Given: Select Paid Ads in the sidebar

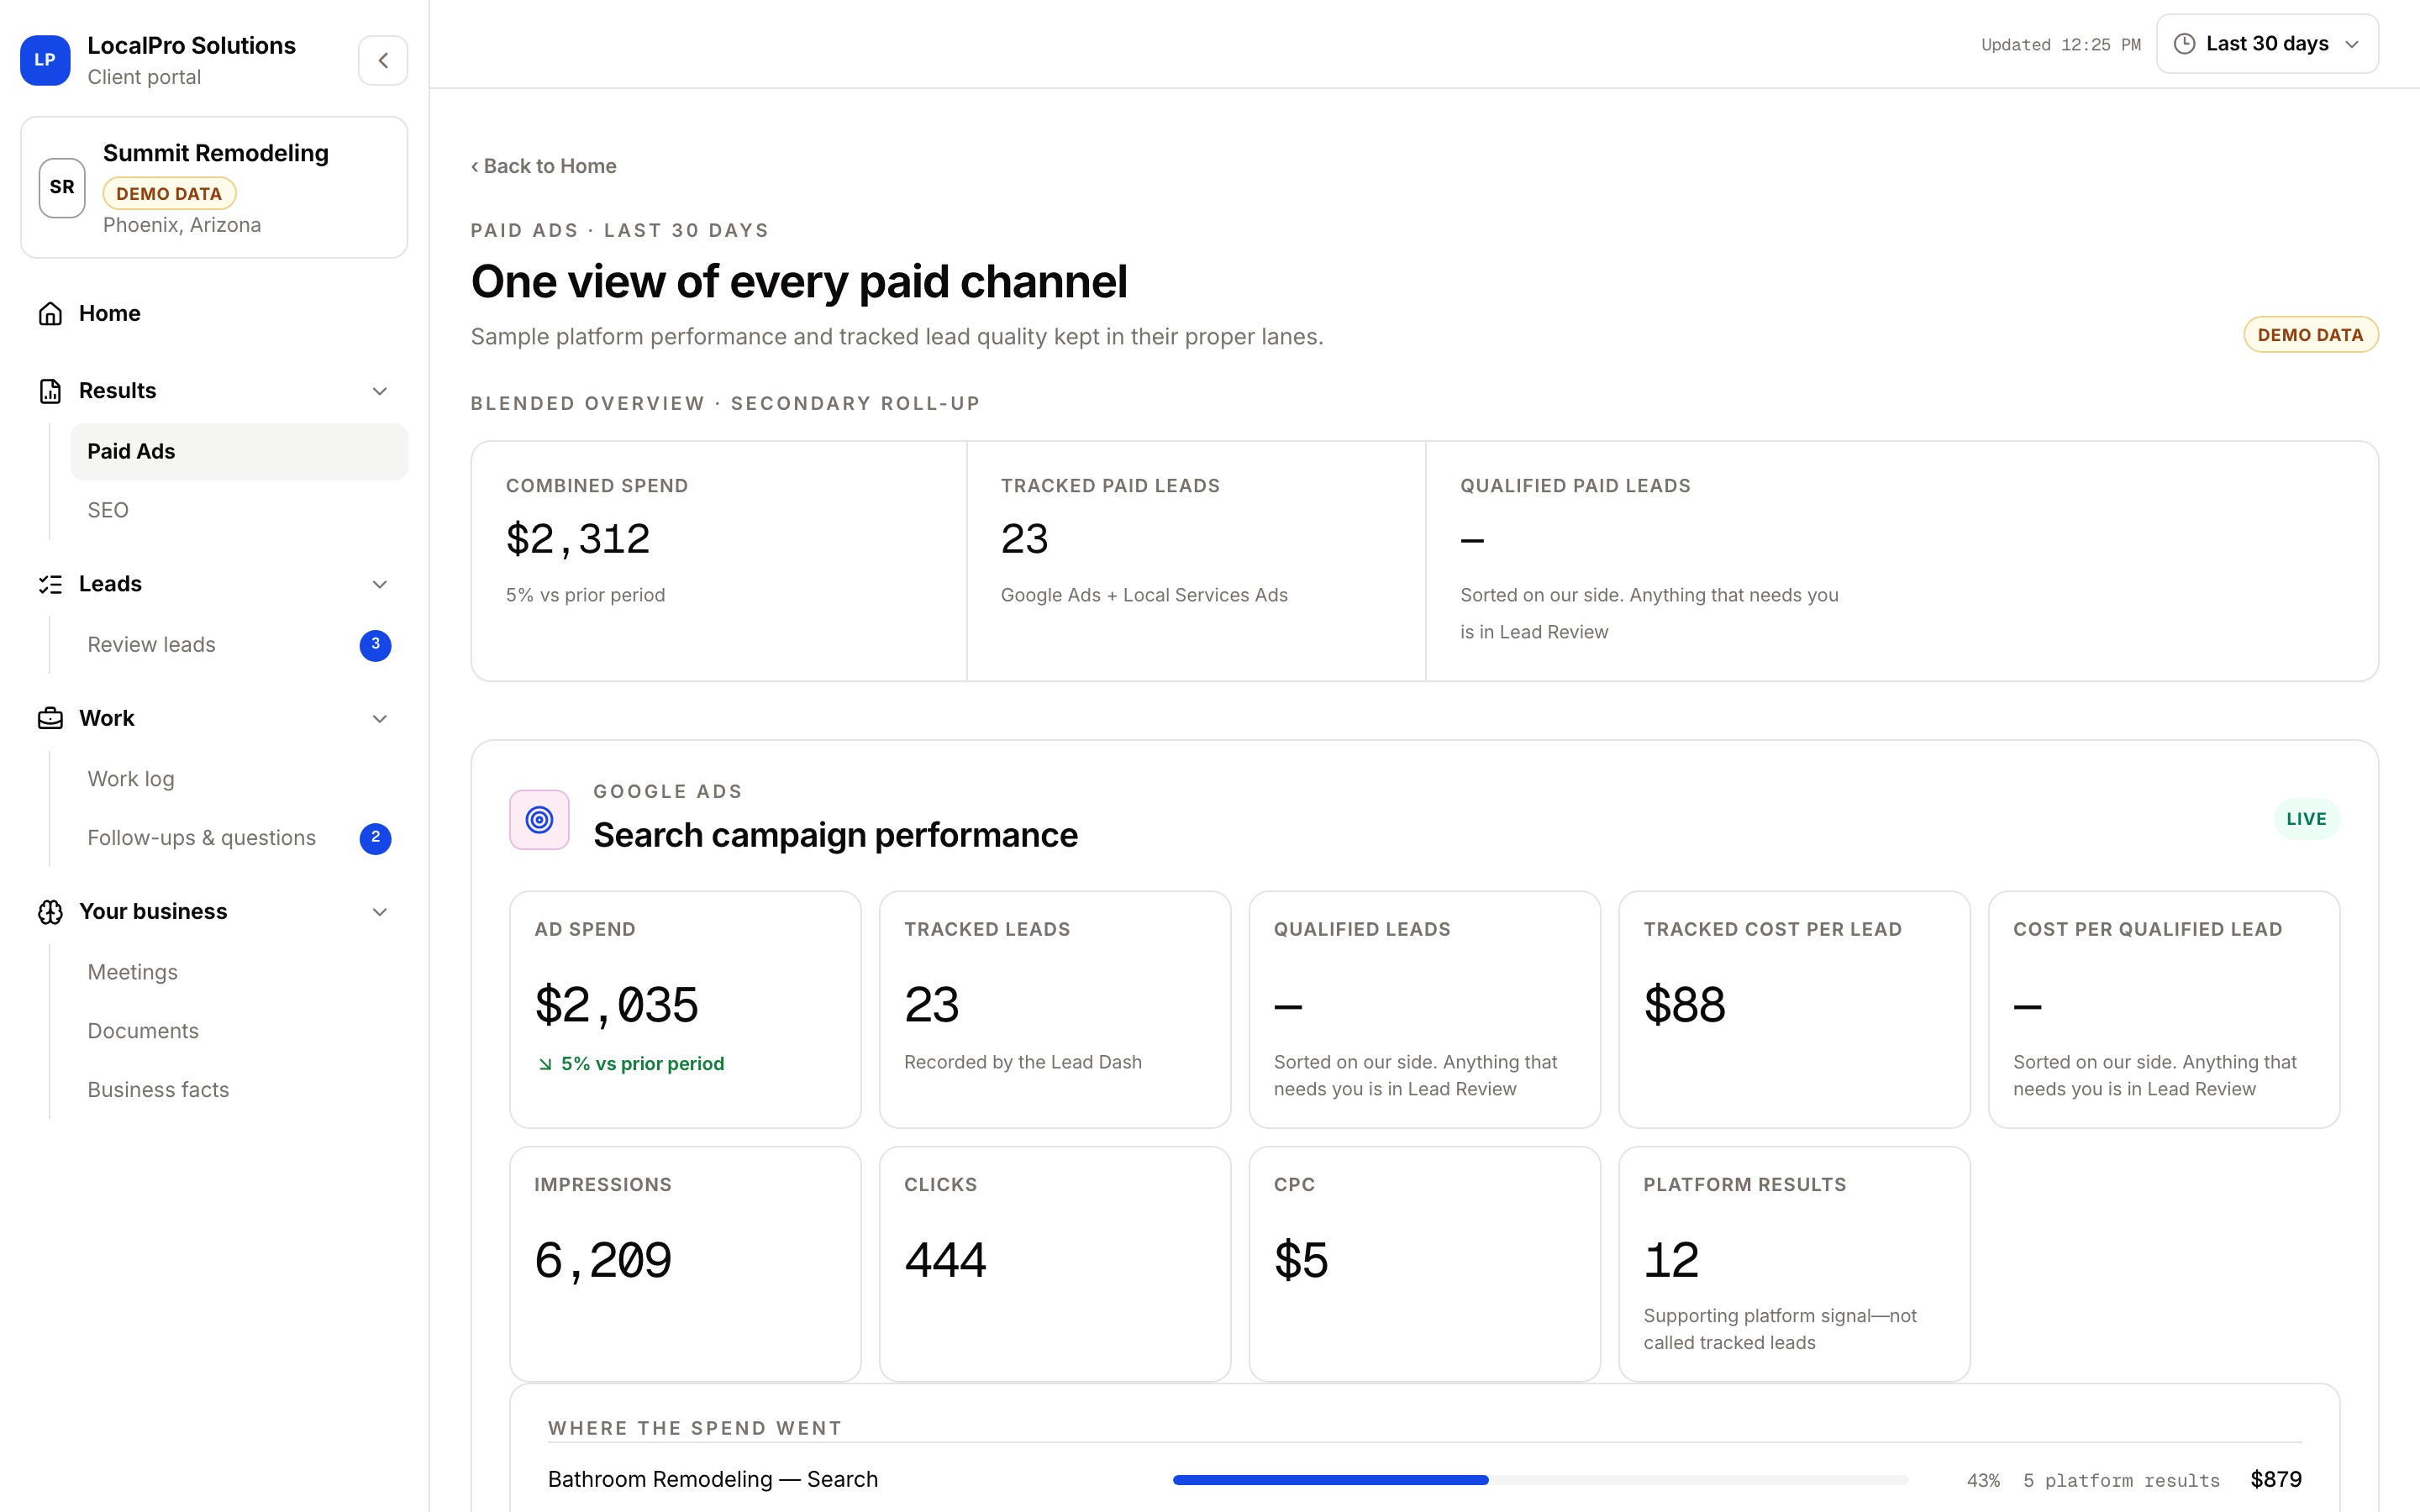Looking at the screenshot, I should point(239,451).
